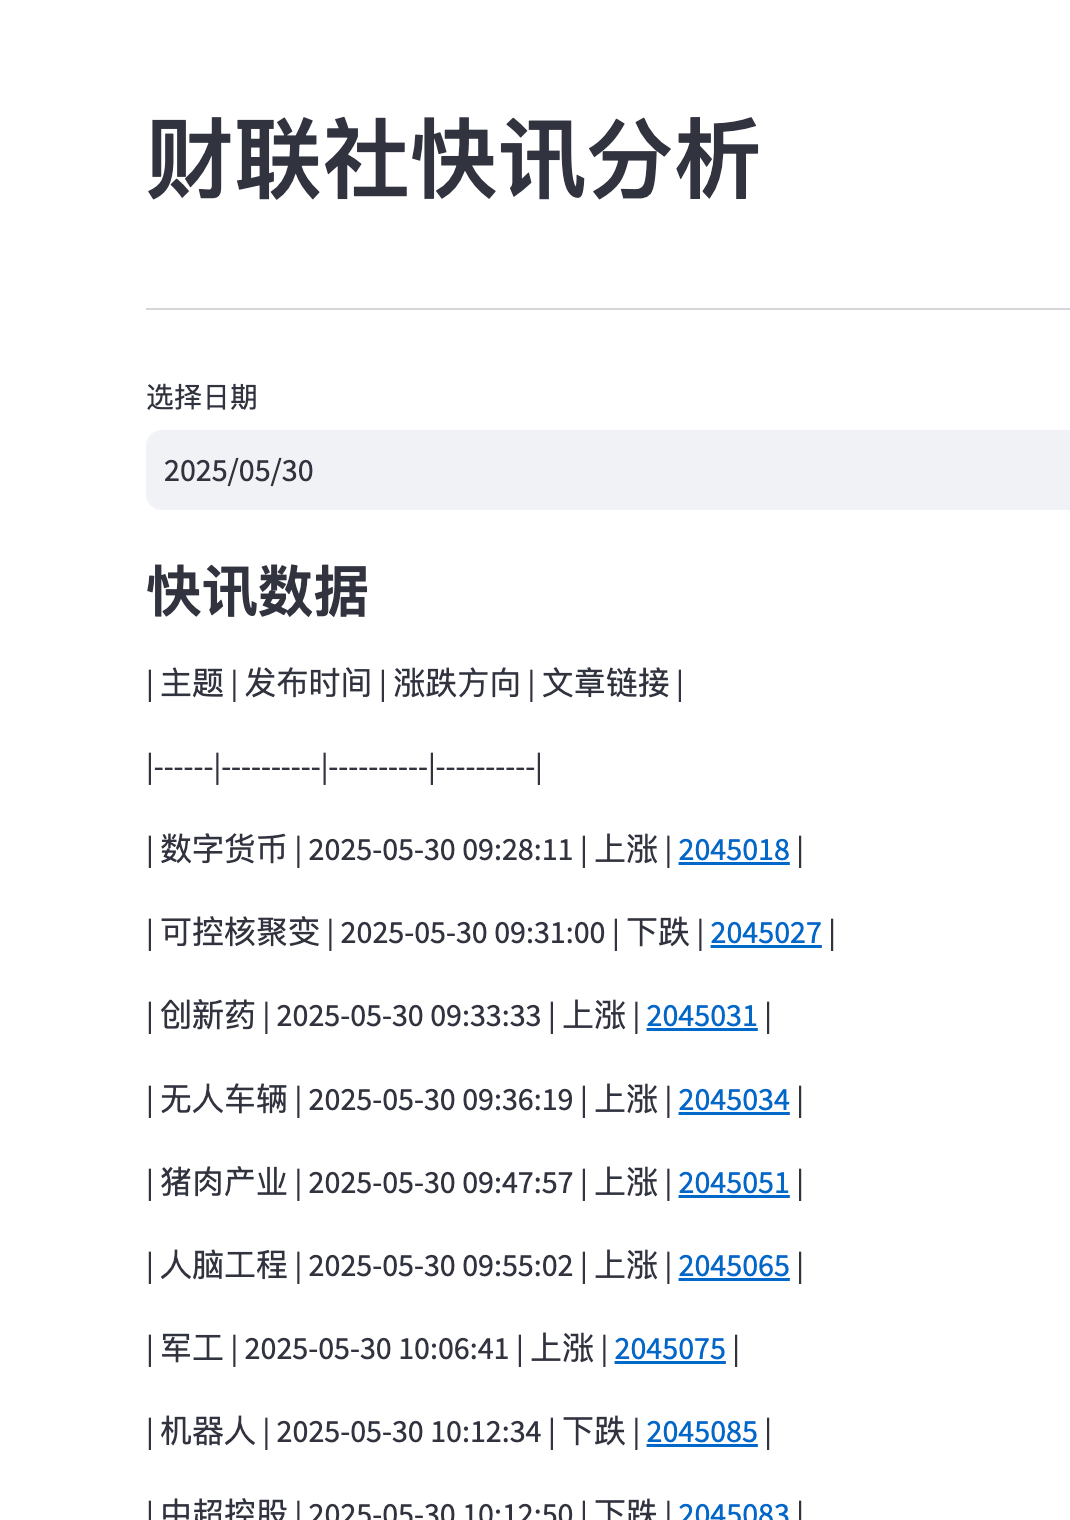The image size is (1070, 1520).
Task: Click the 人脑工程 topic text
Action: [x=224, y=1265]
